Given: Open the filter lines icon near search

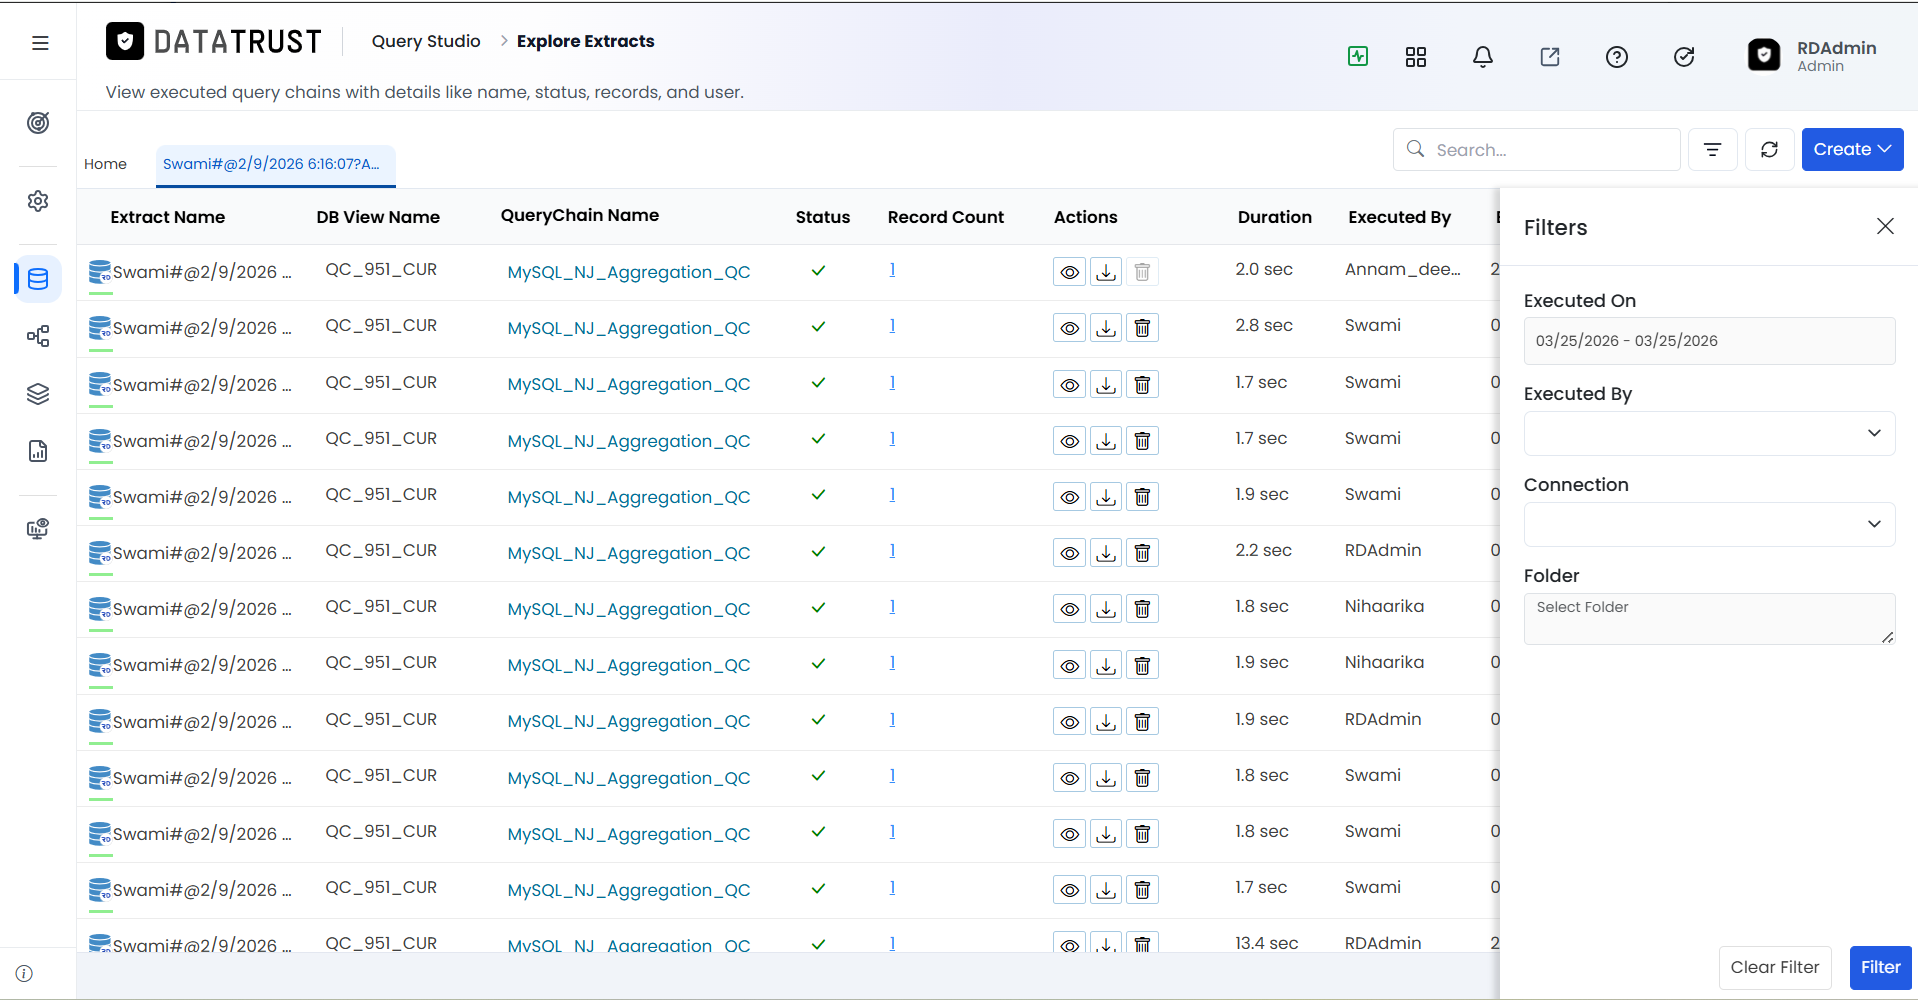Looking at the screenshot, I should pos(1713,149).
